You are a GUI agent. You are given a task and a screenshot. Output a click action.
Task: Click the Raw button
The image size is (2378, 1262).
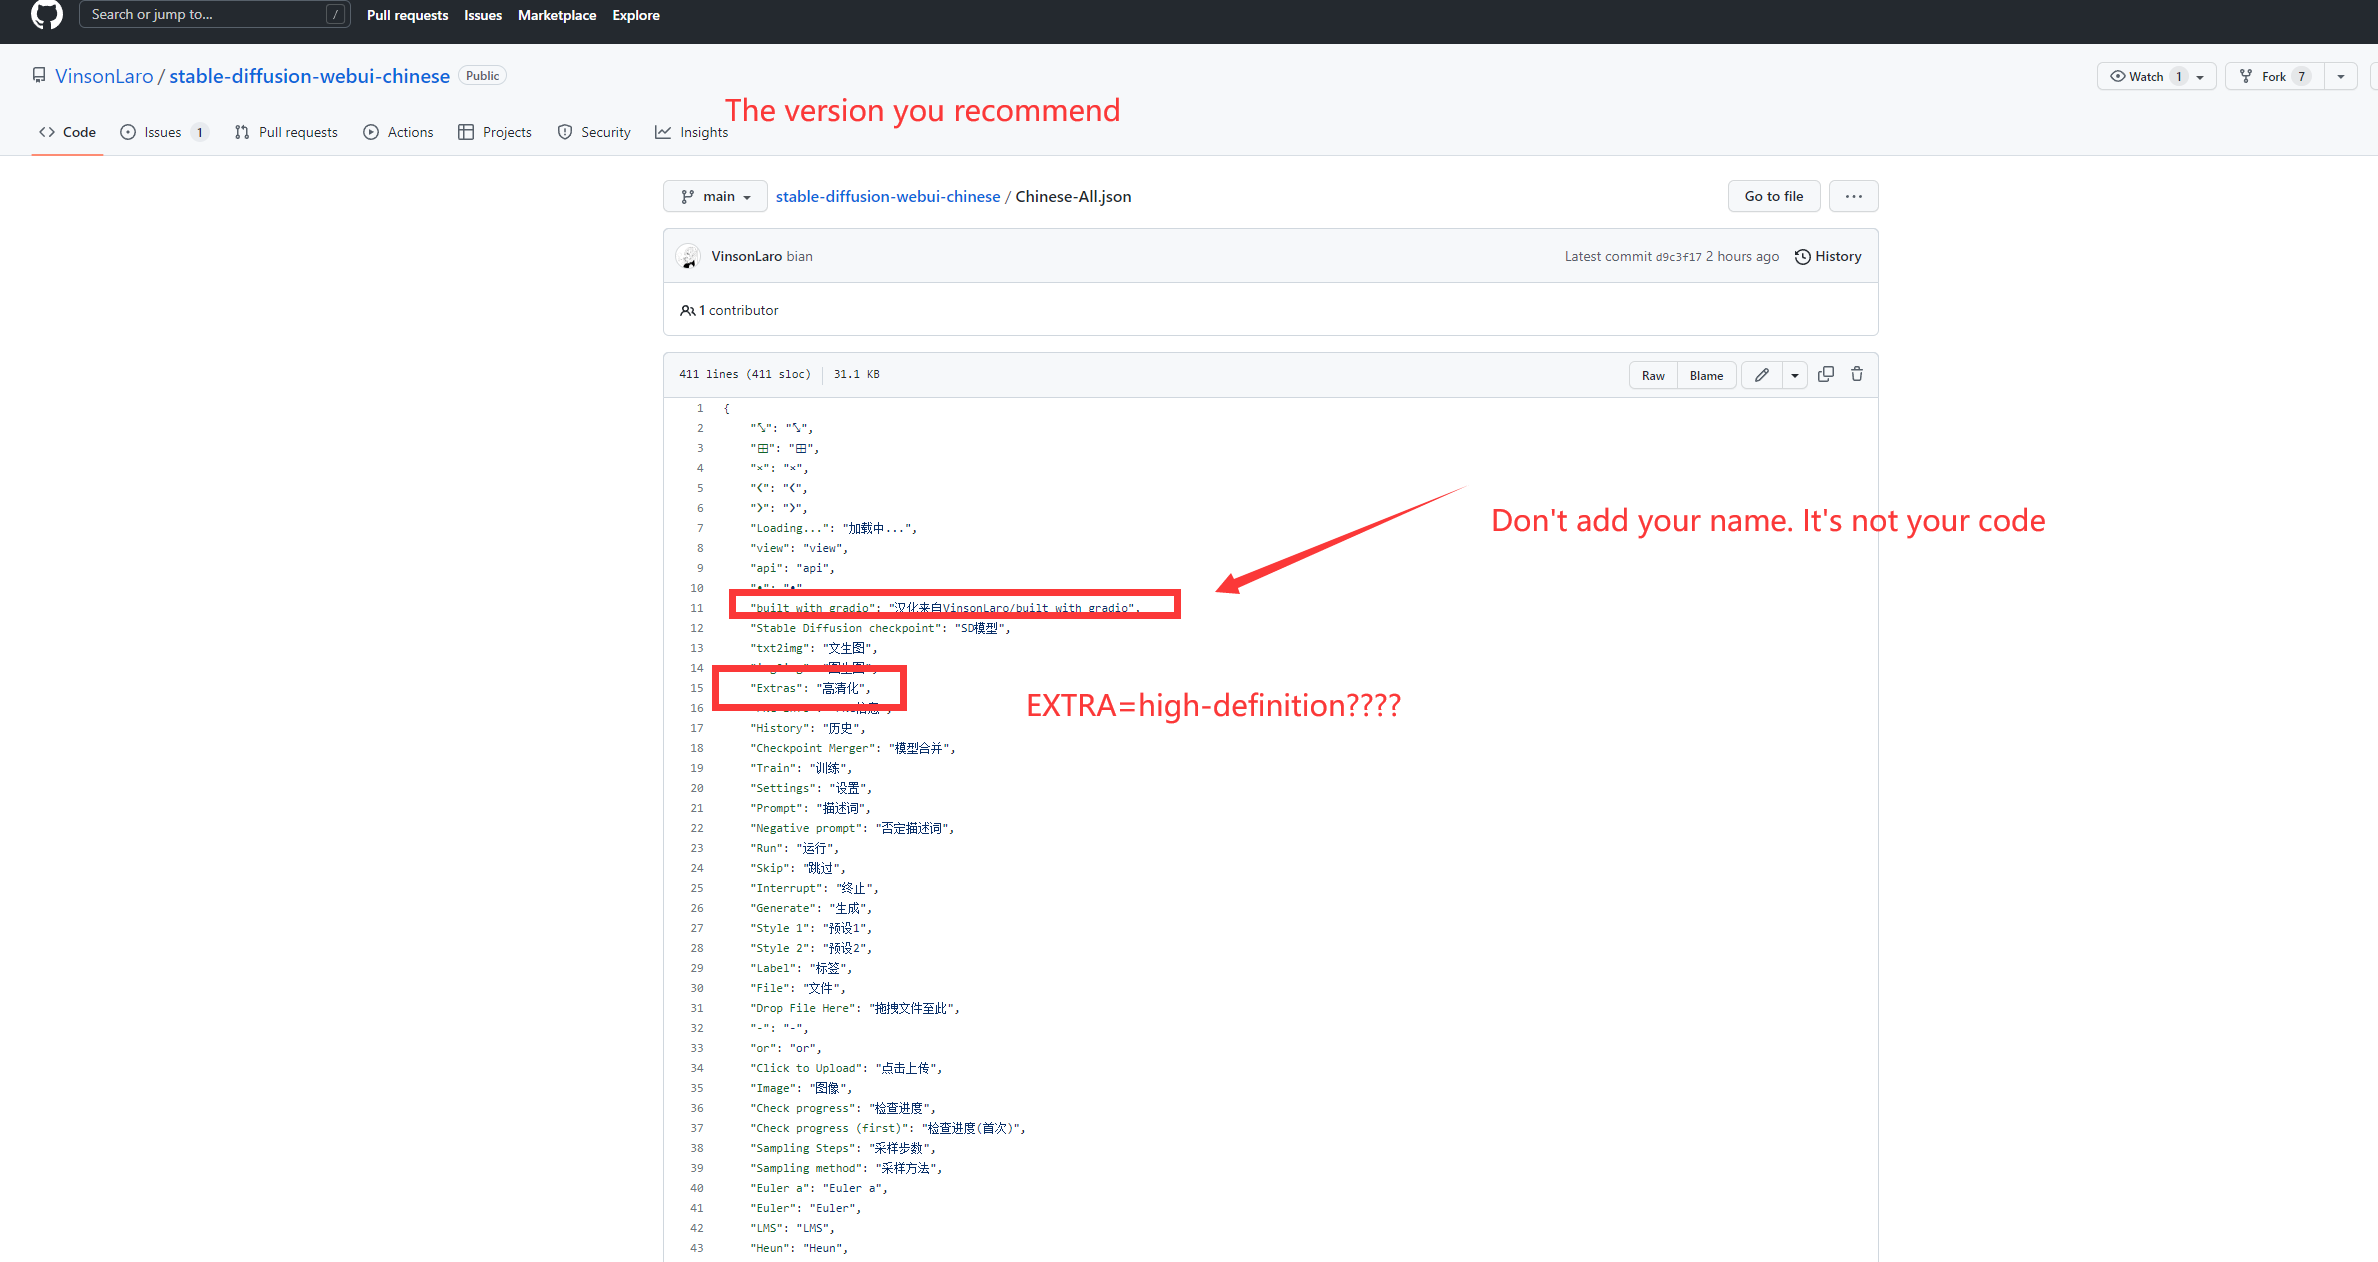[1653, 375]
